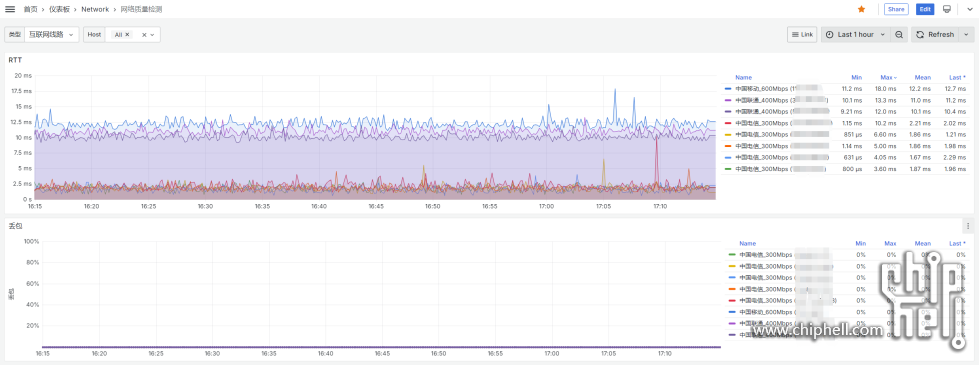The width and height of the screenshot is (979, 365).
Task: Sort 丢包 legend by Max column
Action: 890,243
